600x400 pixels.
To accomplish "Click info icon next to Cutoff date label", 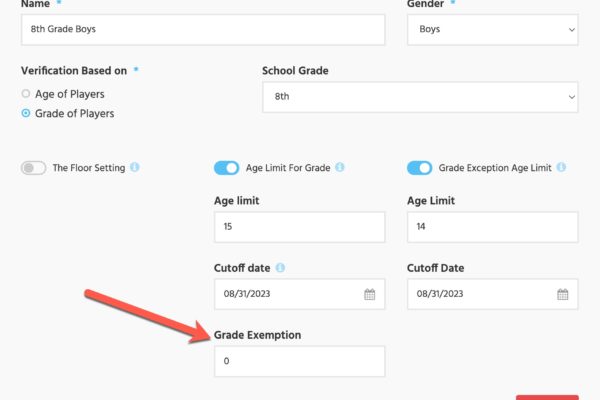I will (280, 268).
